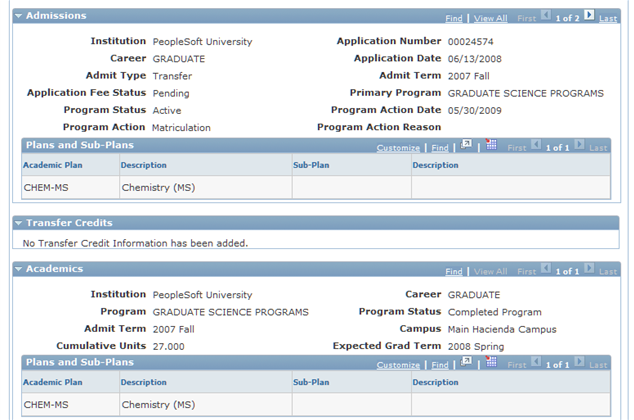Click next row arrow in Academics header
The width and height of the screenshot is (634, 420).
coord(589,270)
